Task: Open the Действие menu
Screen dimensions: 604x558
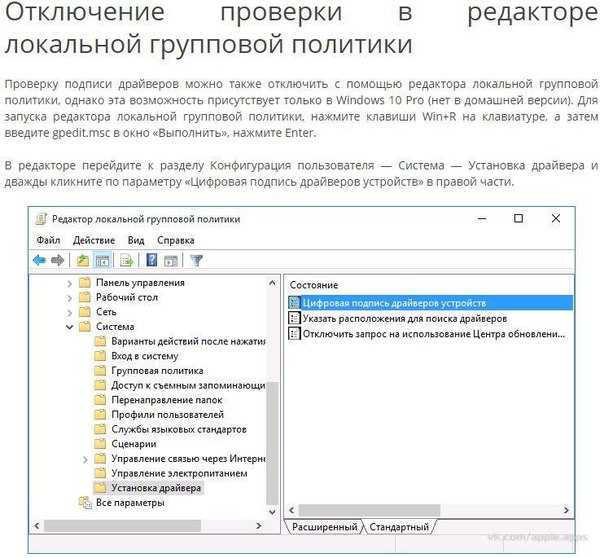Action: click(x=94, y=240)
